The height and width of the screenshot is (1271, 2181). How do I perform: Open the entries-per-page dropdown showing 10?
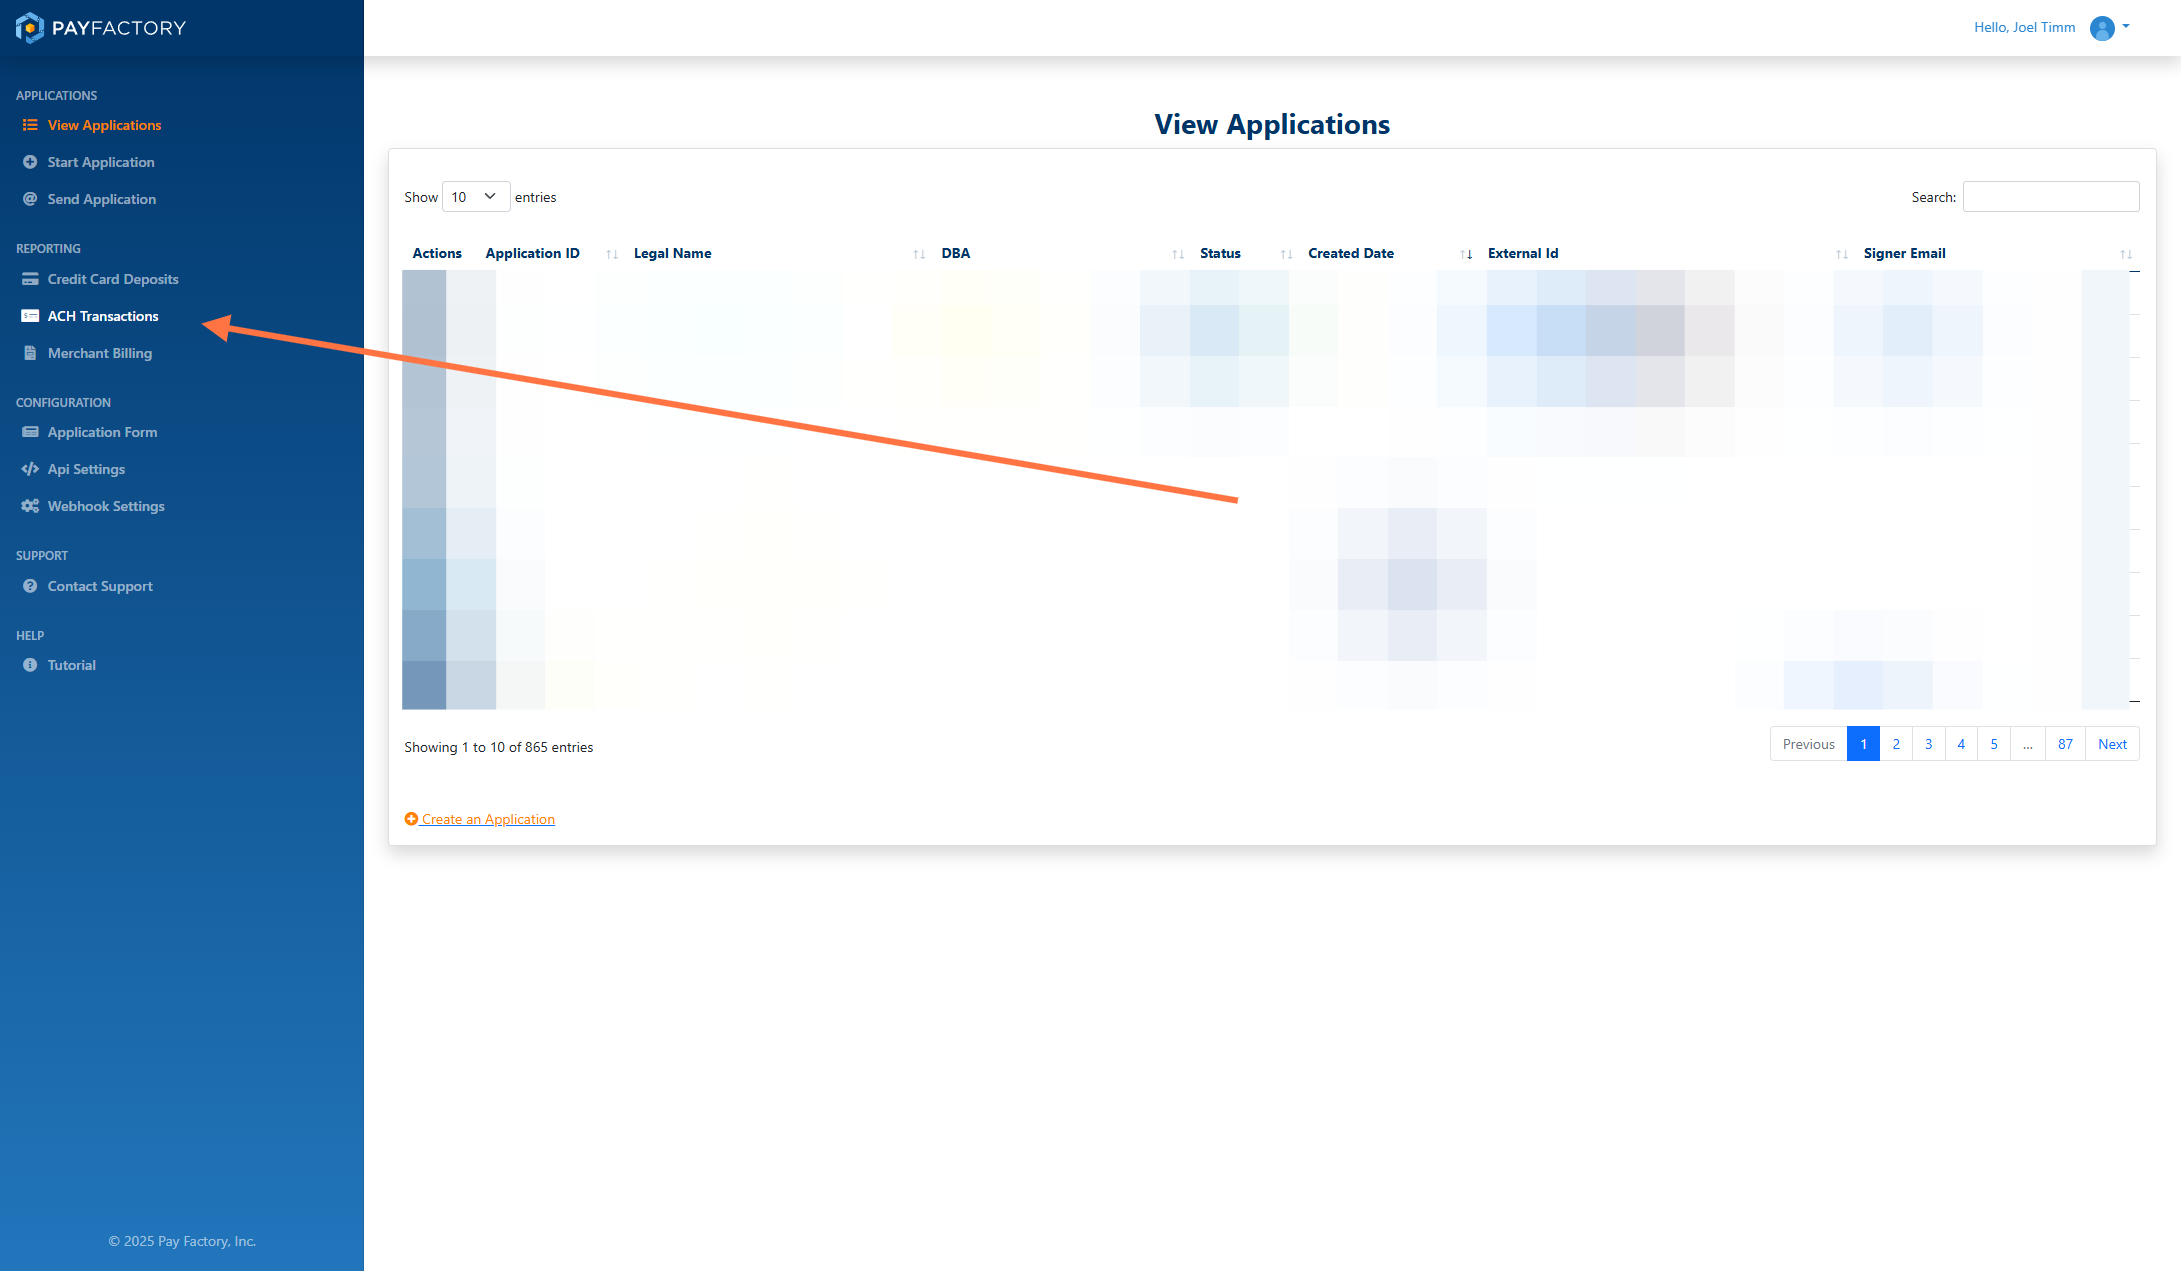point(476,197)
